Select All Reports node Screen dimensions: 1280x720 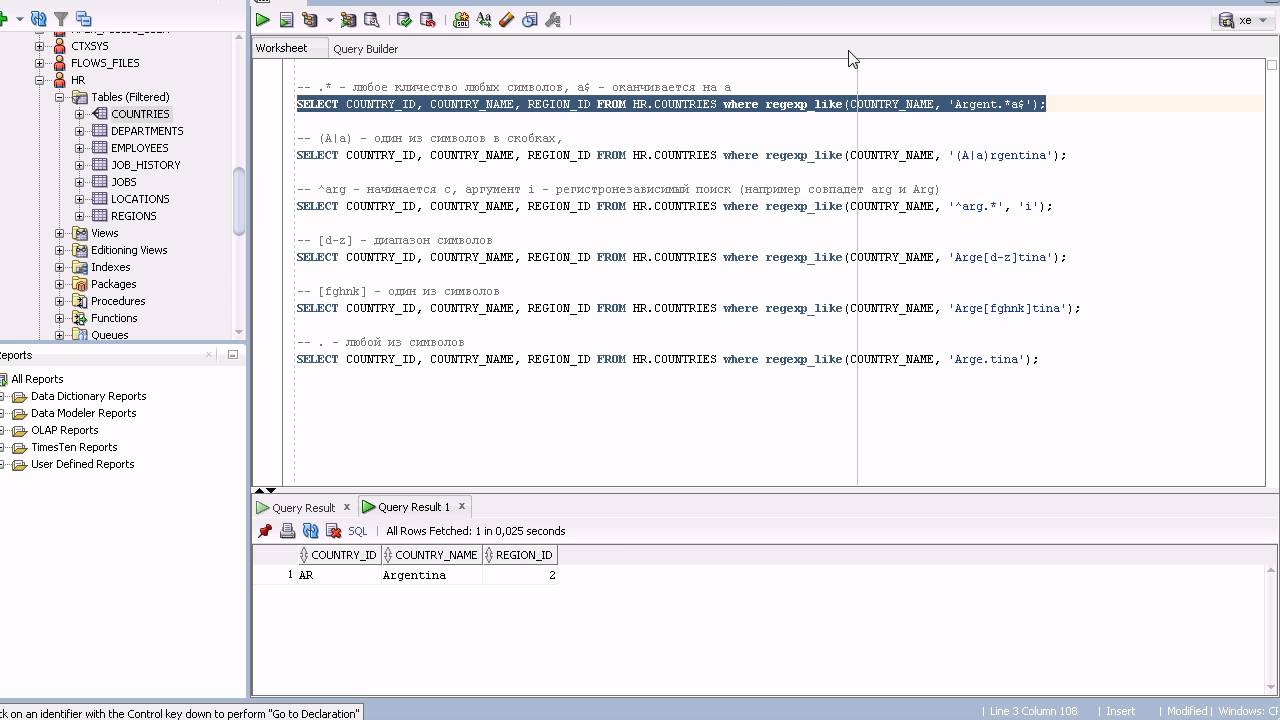(37, 379)
